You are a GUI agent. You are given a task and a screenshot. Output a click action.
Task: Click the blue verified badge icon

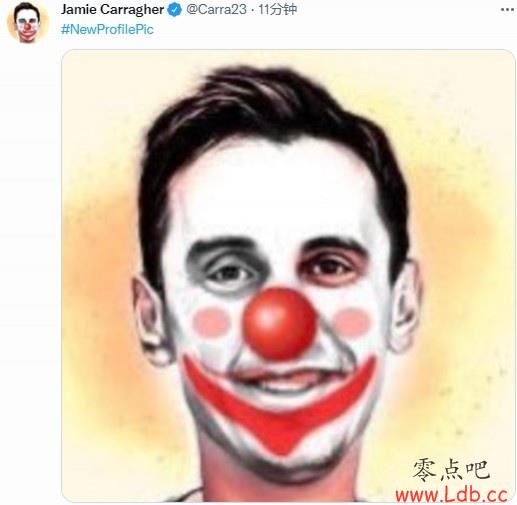pos(175,10)
